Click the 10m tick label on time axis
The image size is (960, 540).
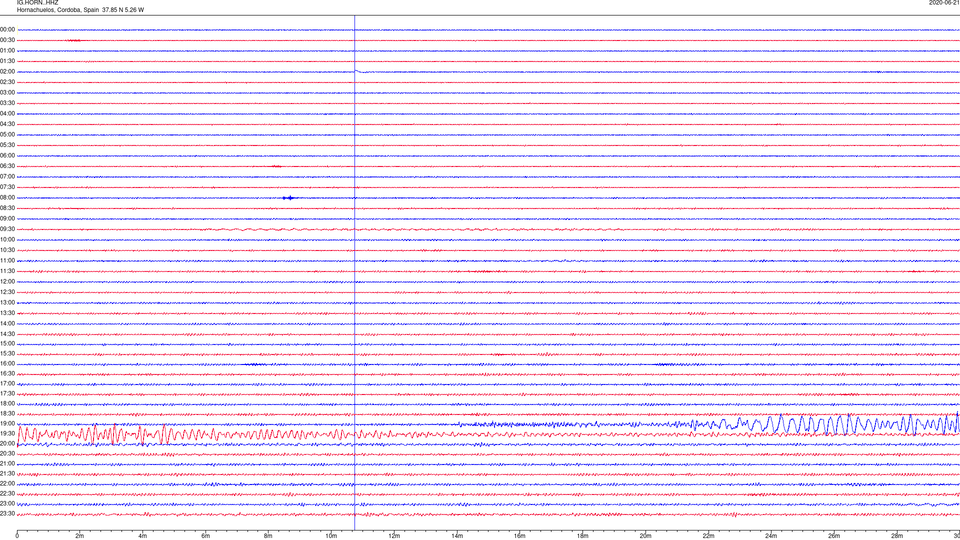(x=331, y=536)
